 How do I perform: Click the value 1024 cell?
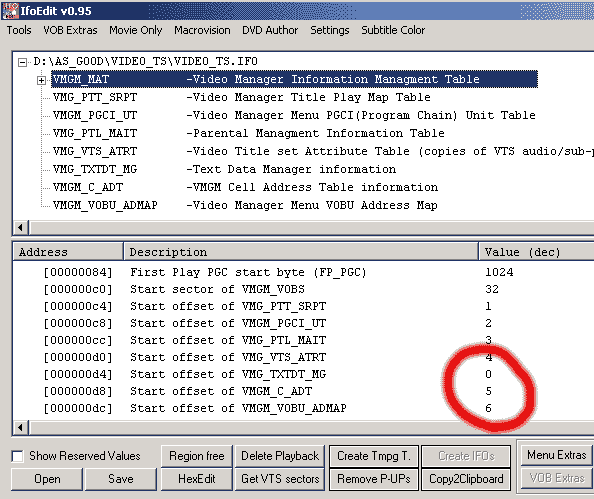pyautogui.click(x=499, y=272)
